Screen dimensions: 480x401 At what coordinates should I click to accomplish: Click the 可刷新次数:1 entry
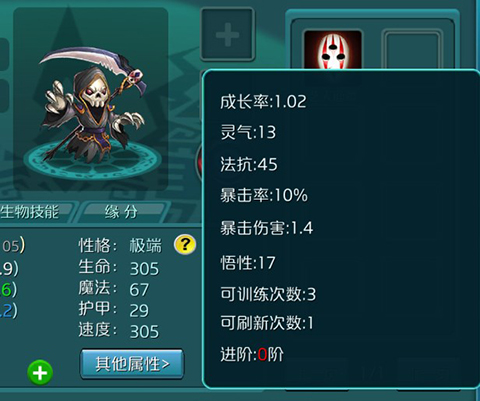[267, 323]
